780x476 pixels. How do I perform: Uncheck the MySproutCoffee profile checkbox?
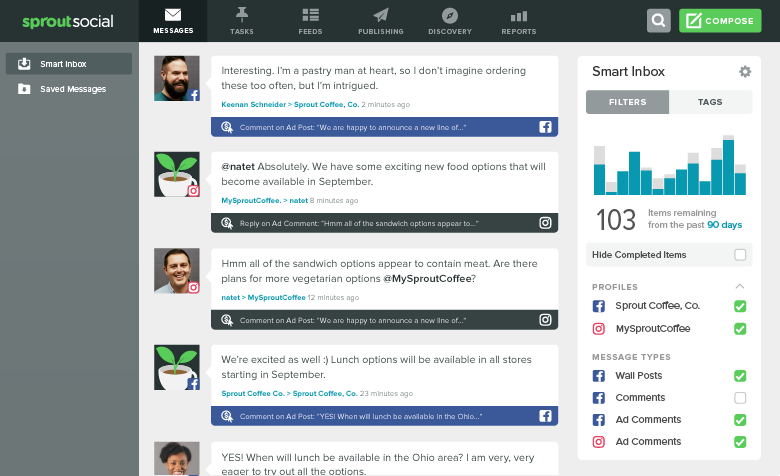(x=740, y=329)
